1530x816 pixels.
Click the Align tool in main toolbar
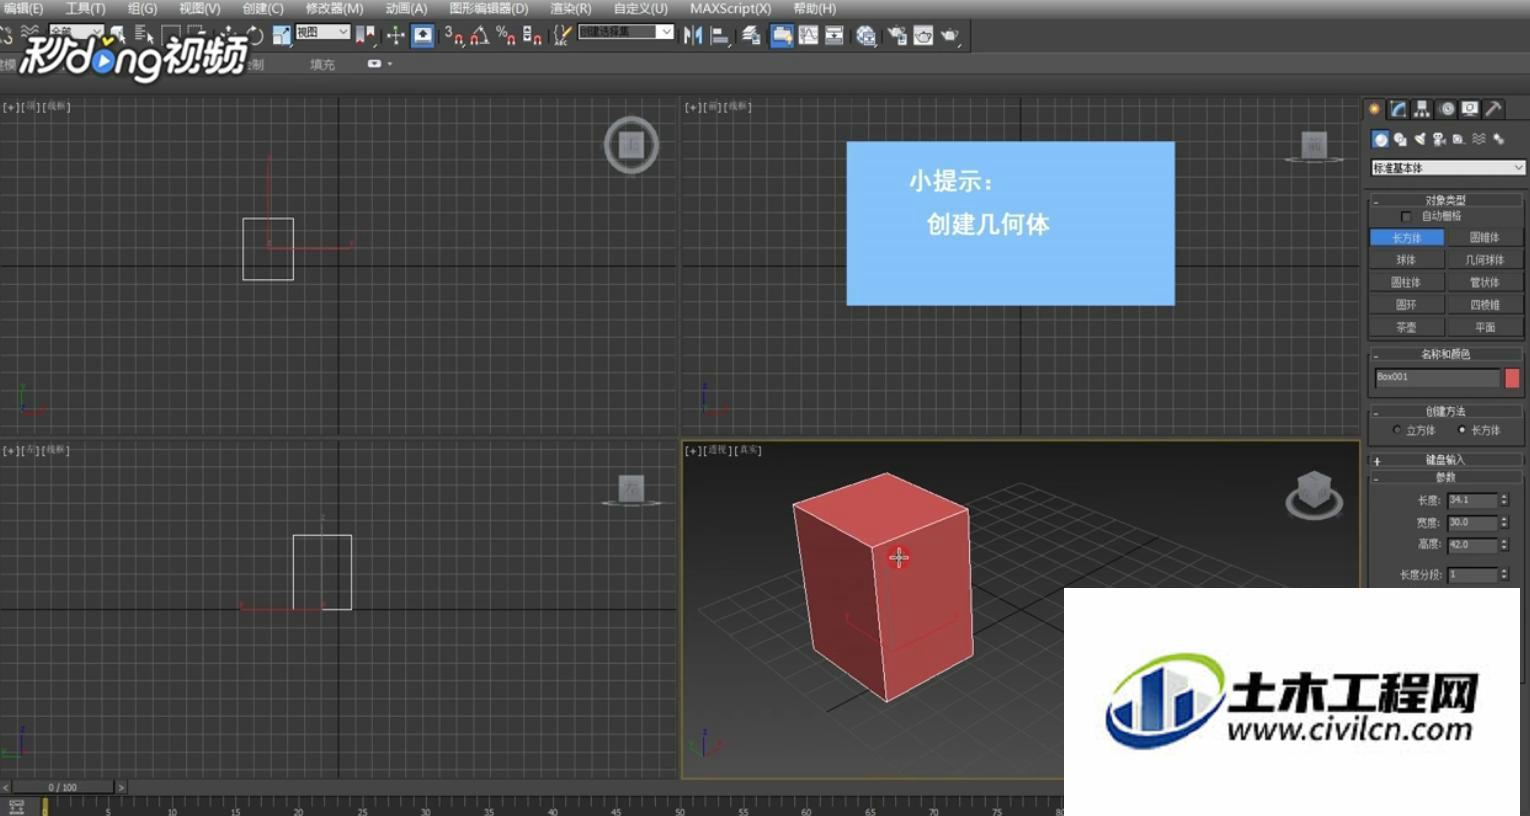click(x=721, y=36)
